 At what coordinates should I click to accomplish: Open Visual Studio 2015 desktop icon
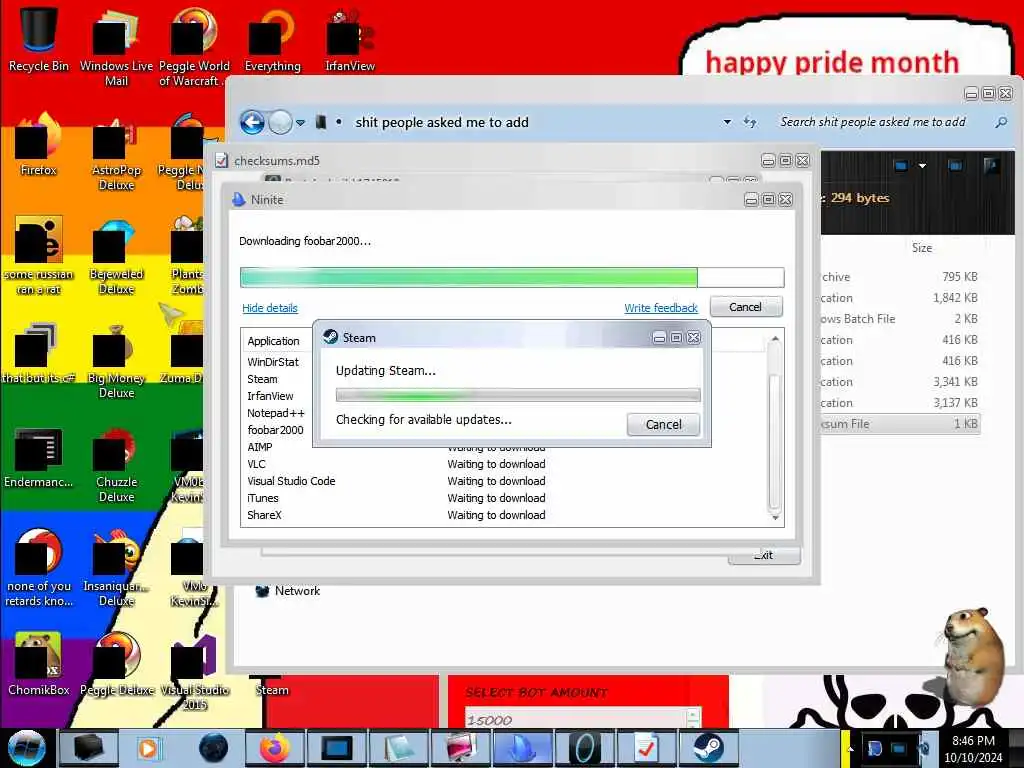point(195,673)
